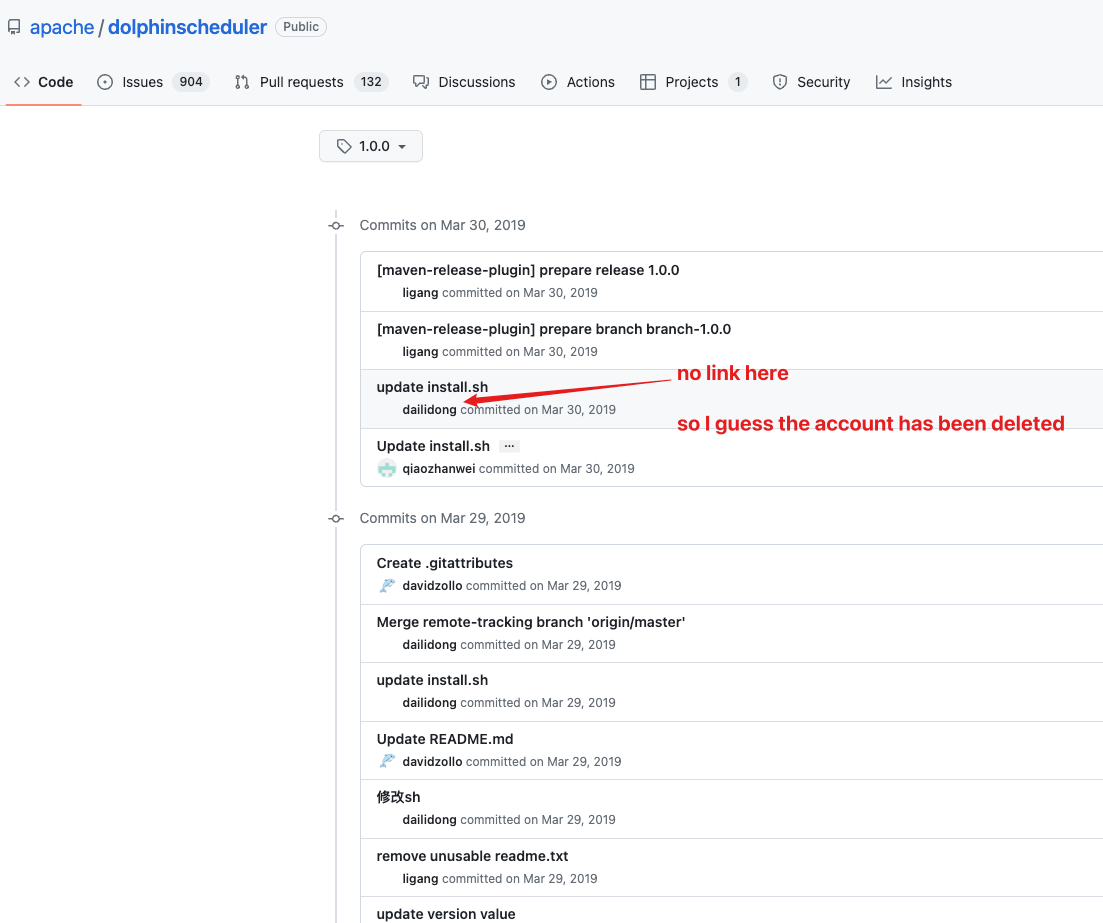Go to the Actions tab
This screenshot has height=923, width=1103.
(578, 82)
